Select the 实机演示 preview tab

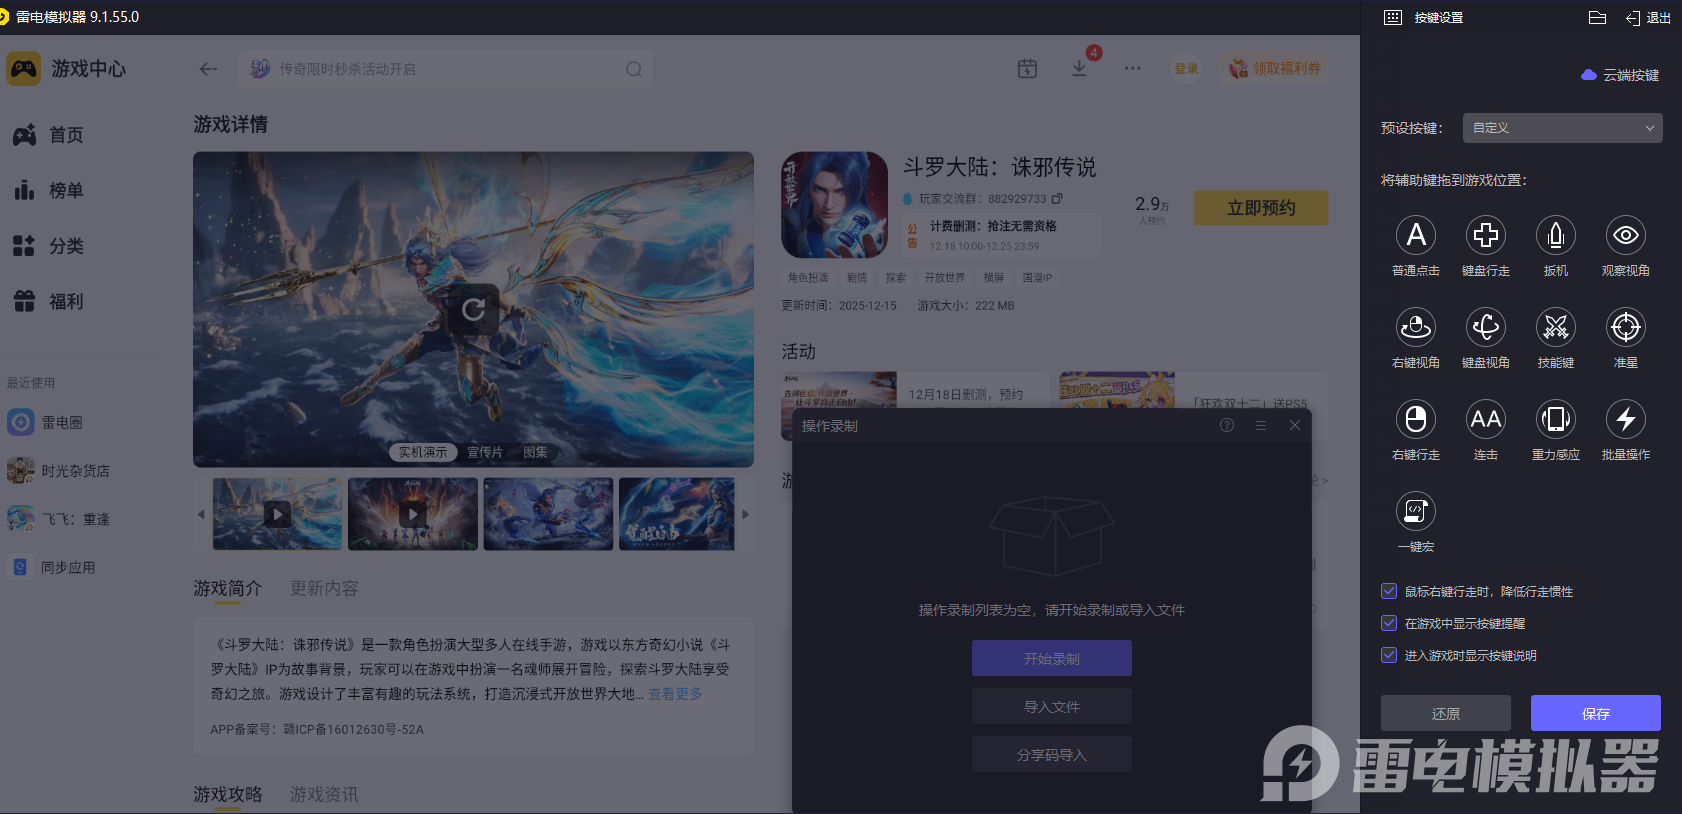[x=423, y=452]
